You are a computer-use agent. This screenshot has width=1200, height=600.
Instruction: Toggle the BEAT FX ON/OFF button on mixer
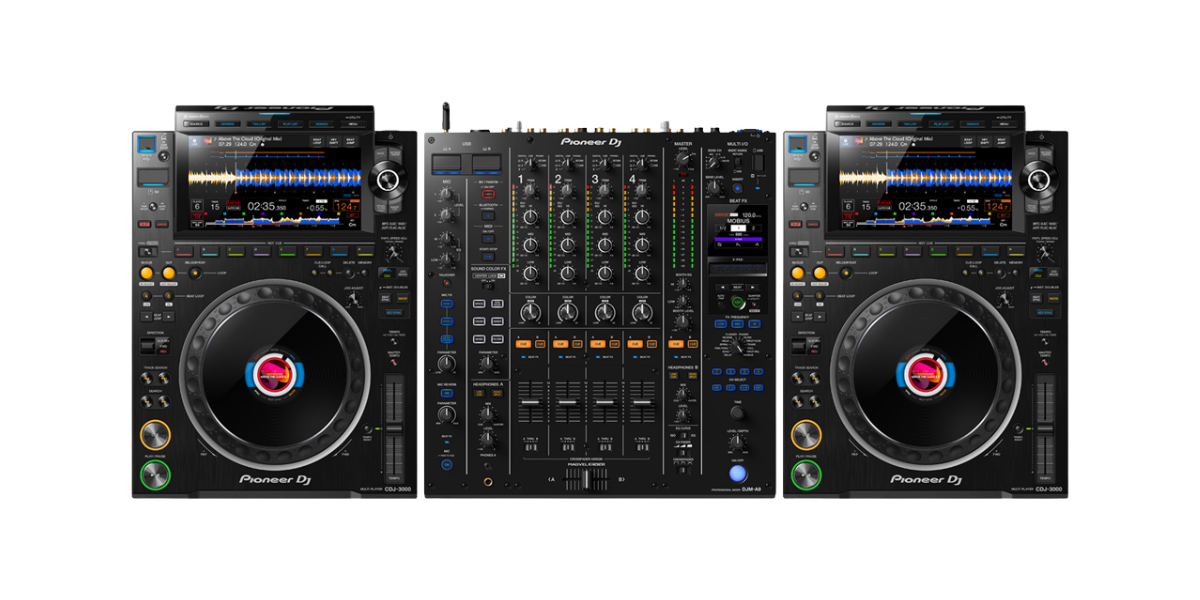[x=737, y=473]
